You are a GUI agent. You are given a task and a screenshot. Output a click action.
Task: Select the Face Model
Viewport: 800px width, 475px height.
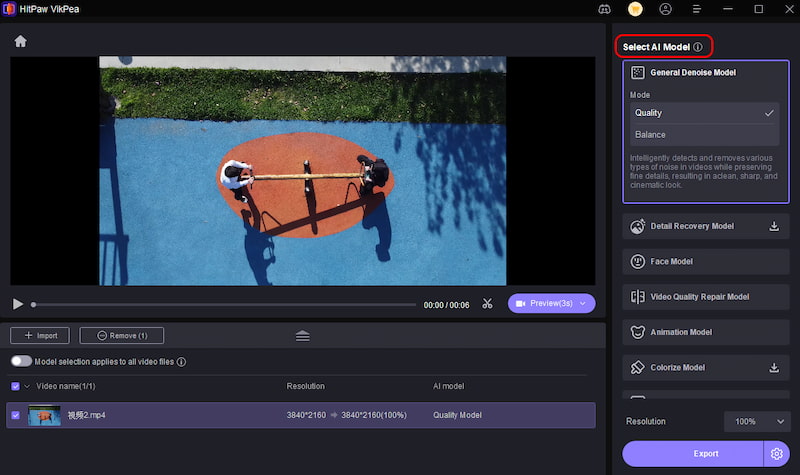click(x=706, y=261)
